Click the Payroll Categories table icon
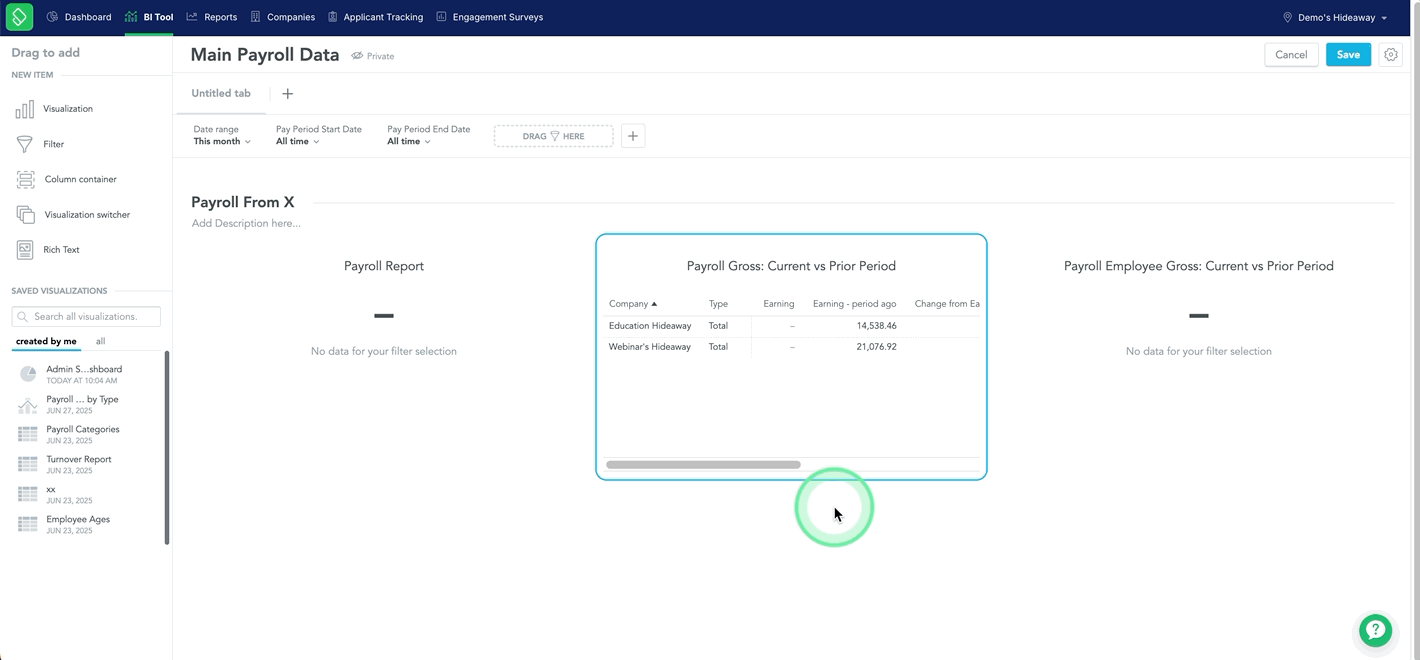The height and width of the screenshot is (660, 1420). 28,434
